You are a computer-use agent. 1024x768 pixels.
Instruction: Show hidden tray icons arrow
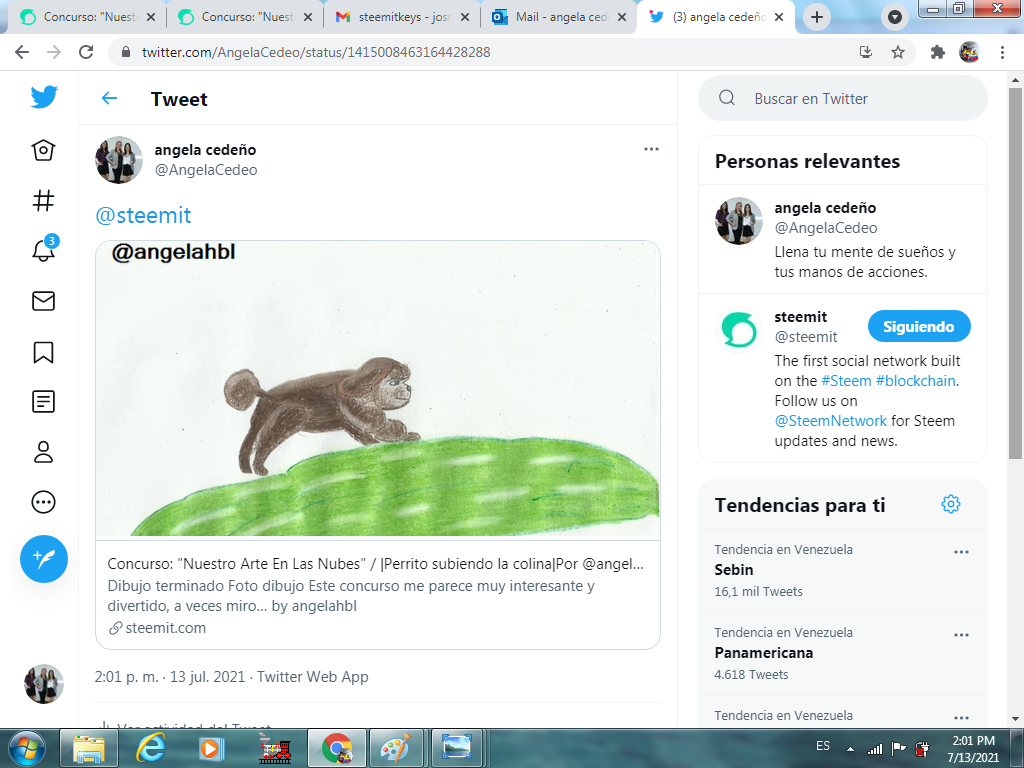850,749
